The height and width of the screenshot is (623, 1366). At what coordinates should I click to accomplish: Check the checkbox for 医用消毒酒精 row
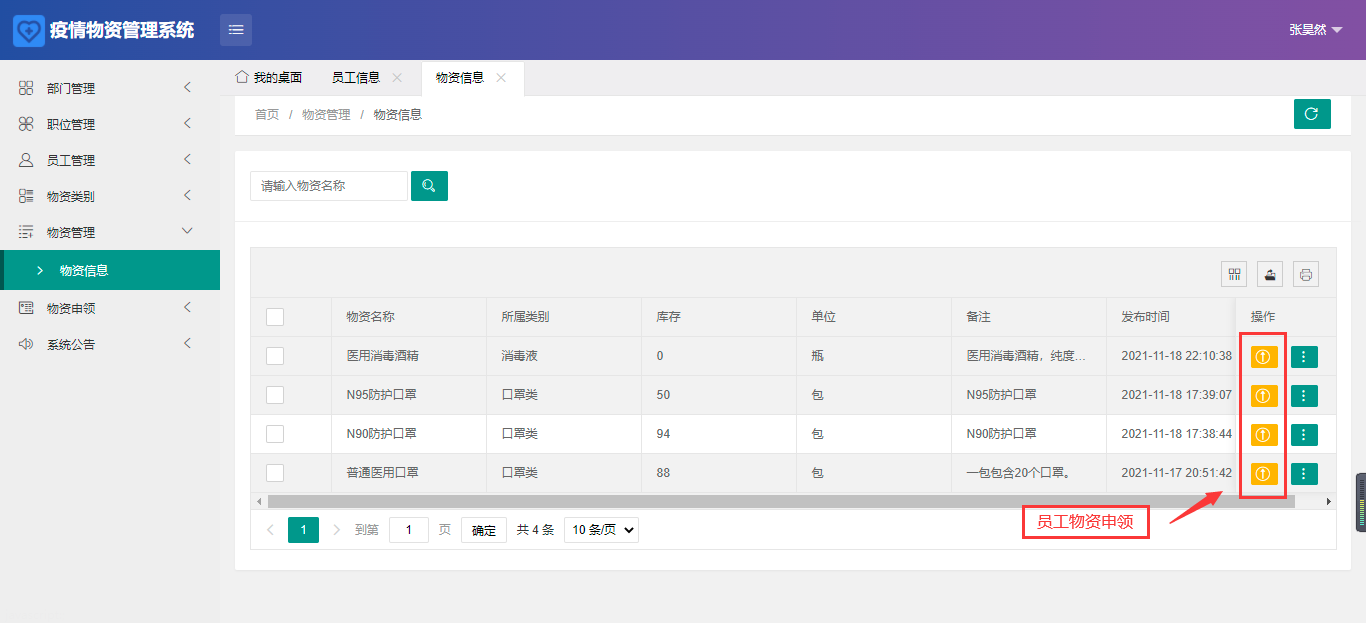coord(275,356)
